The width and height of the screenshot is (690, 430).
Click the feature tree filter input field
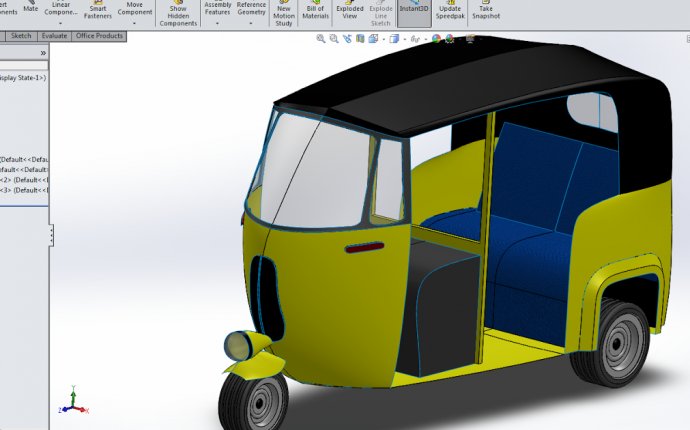tap(24, 65)
